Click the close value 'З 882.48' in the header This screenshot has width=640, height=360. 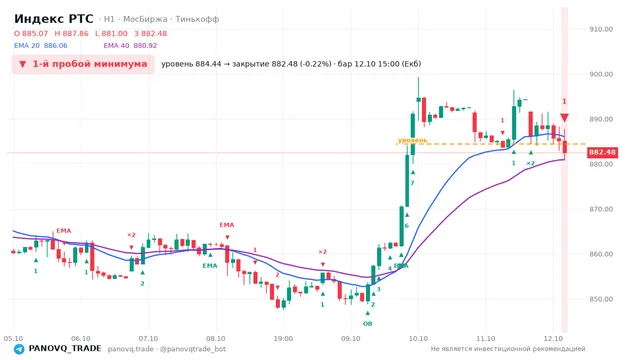[151, 33]
